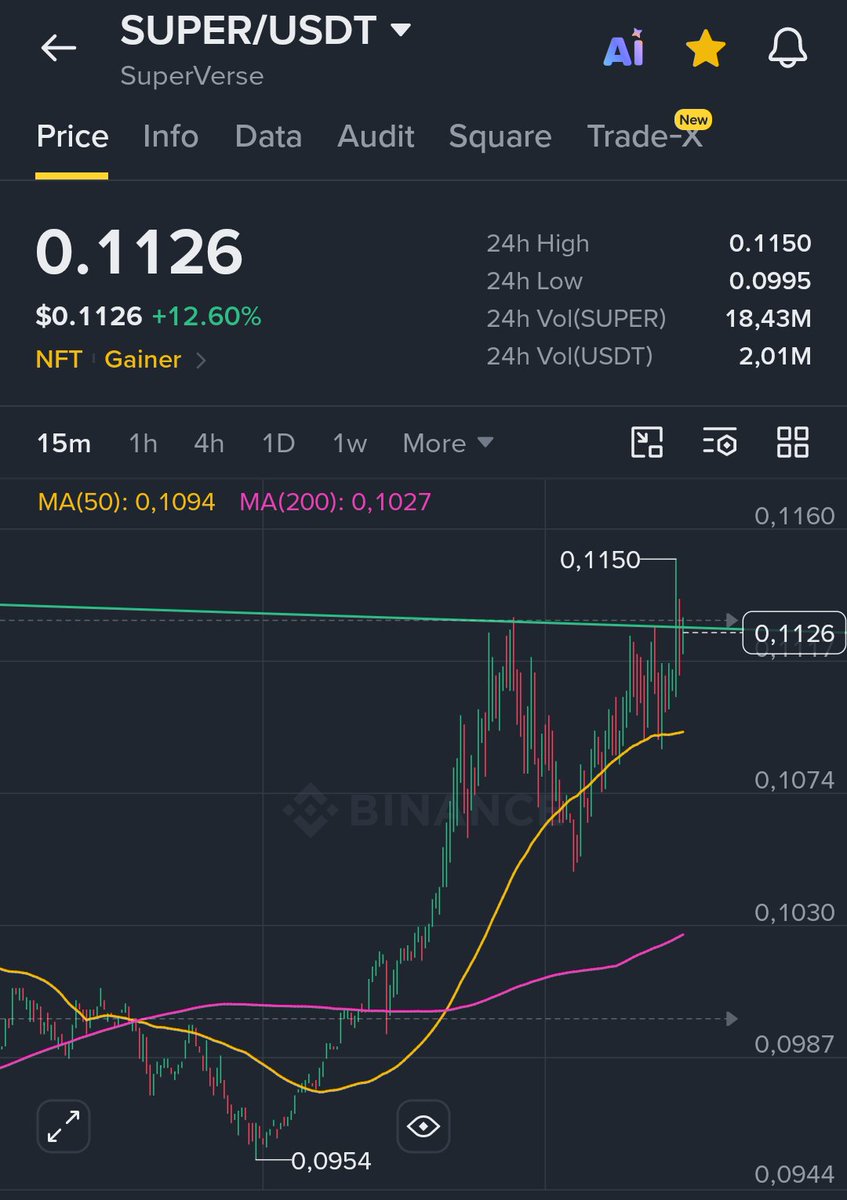The image size is (847, 1200).
Task: Tap the 0,1160 axis label
Action: point(794,516)
